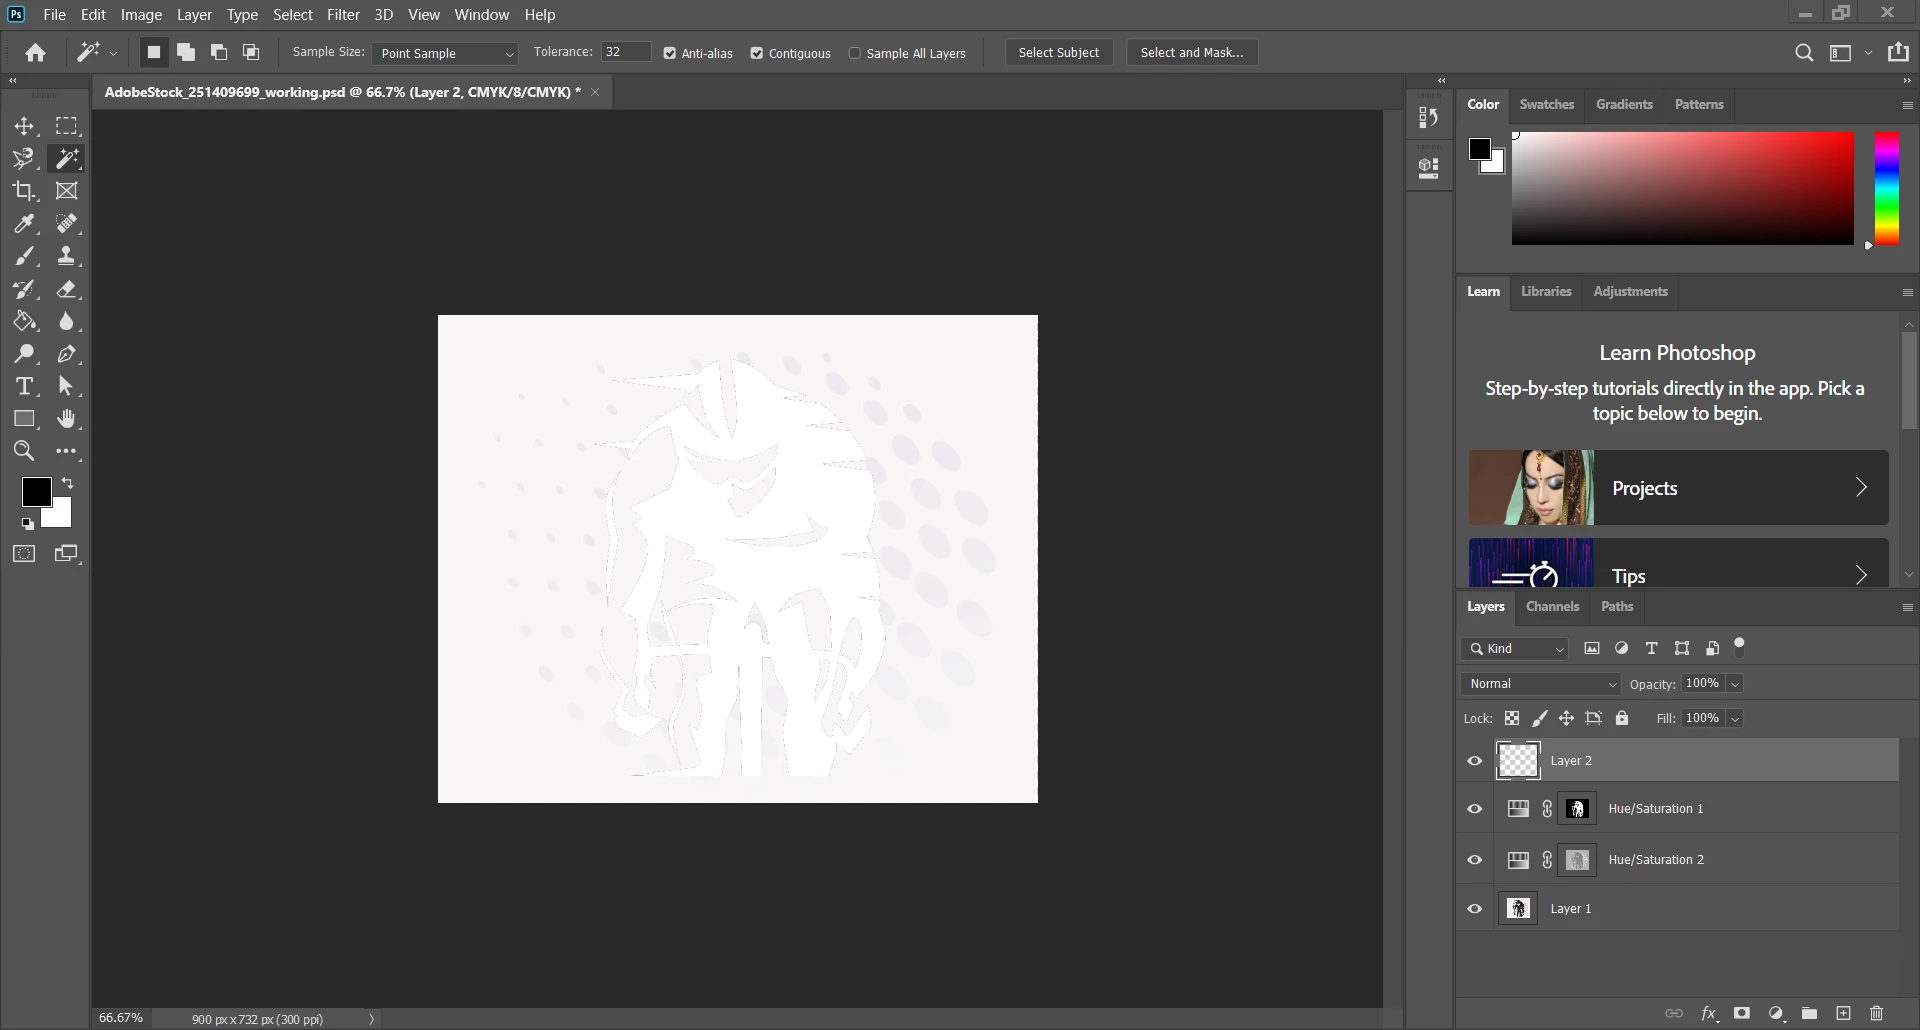Viewport: 1920px width, 1030px height.
Task: Create a new layer with plus icon
Action: coord(1843,1013)
